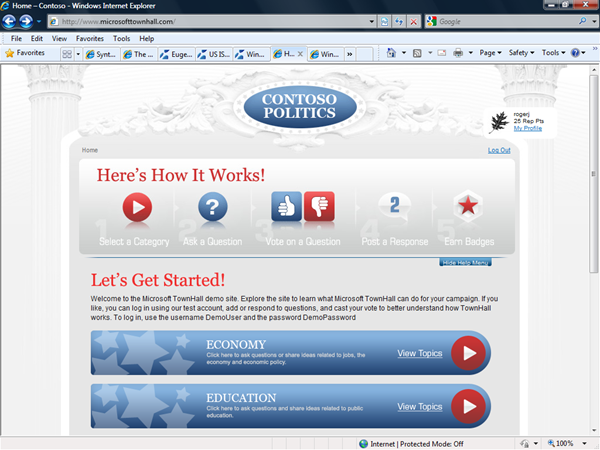
Task: Open the My Profile link
Action: pyautogui.click(x=528, y=128)
